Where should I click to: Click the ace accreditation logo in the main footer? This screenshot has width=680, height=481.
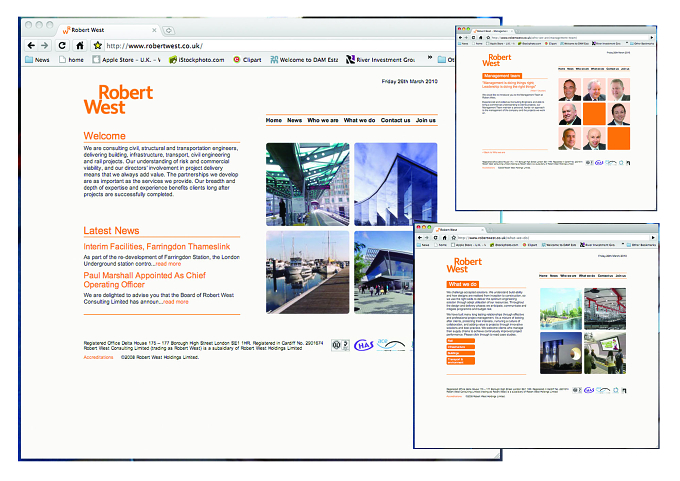(391, 345)
